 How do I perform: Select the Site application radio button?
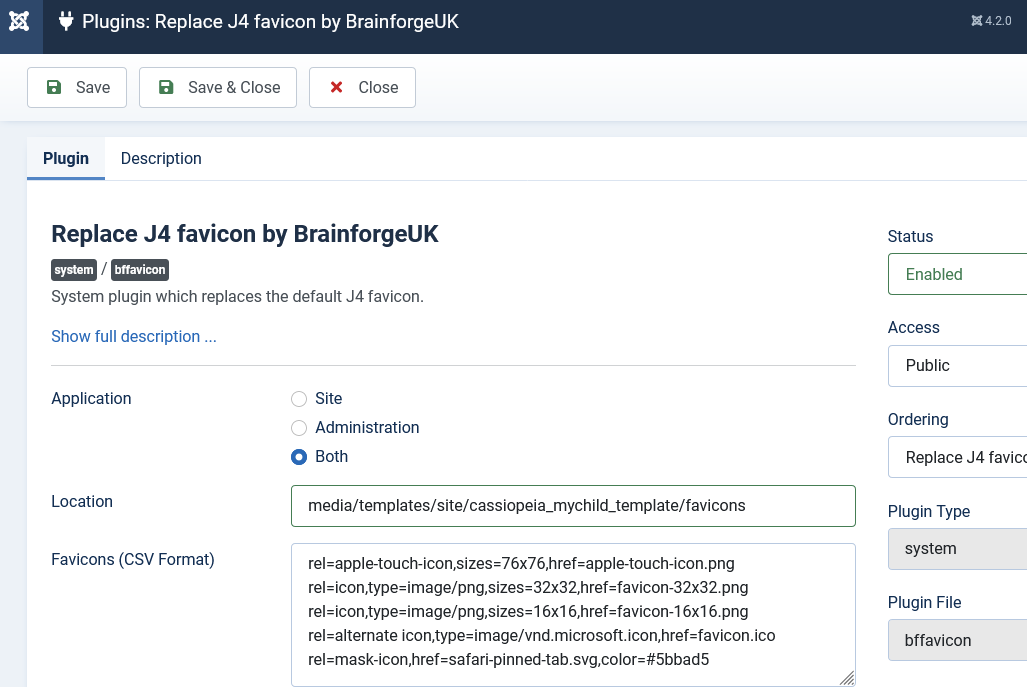(x=299, y=399)
